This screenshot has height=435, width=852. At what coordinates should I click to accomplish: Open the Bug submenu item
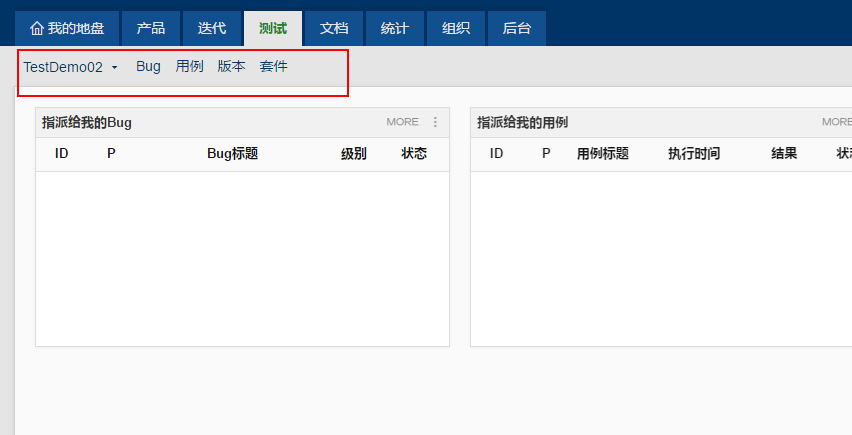(148, 66)
